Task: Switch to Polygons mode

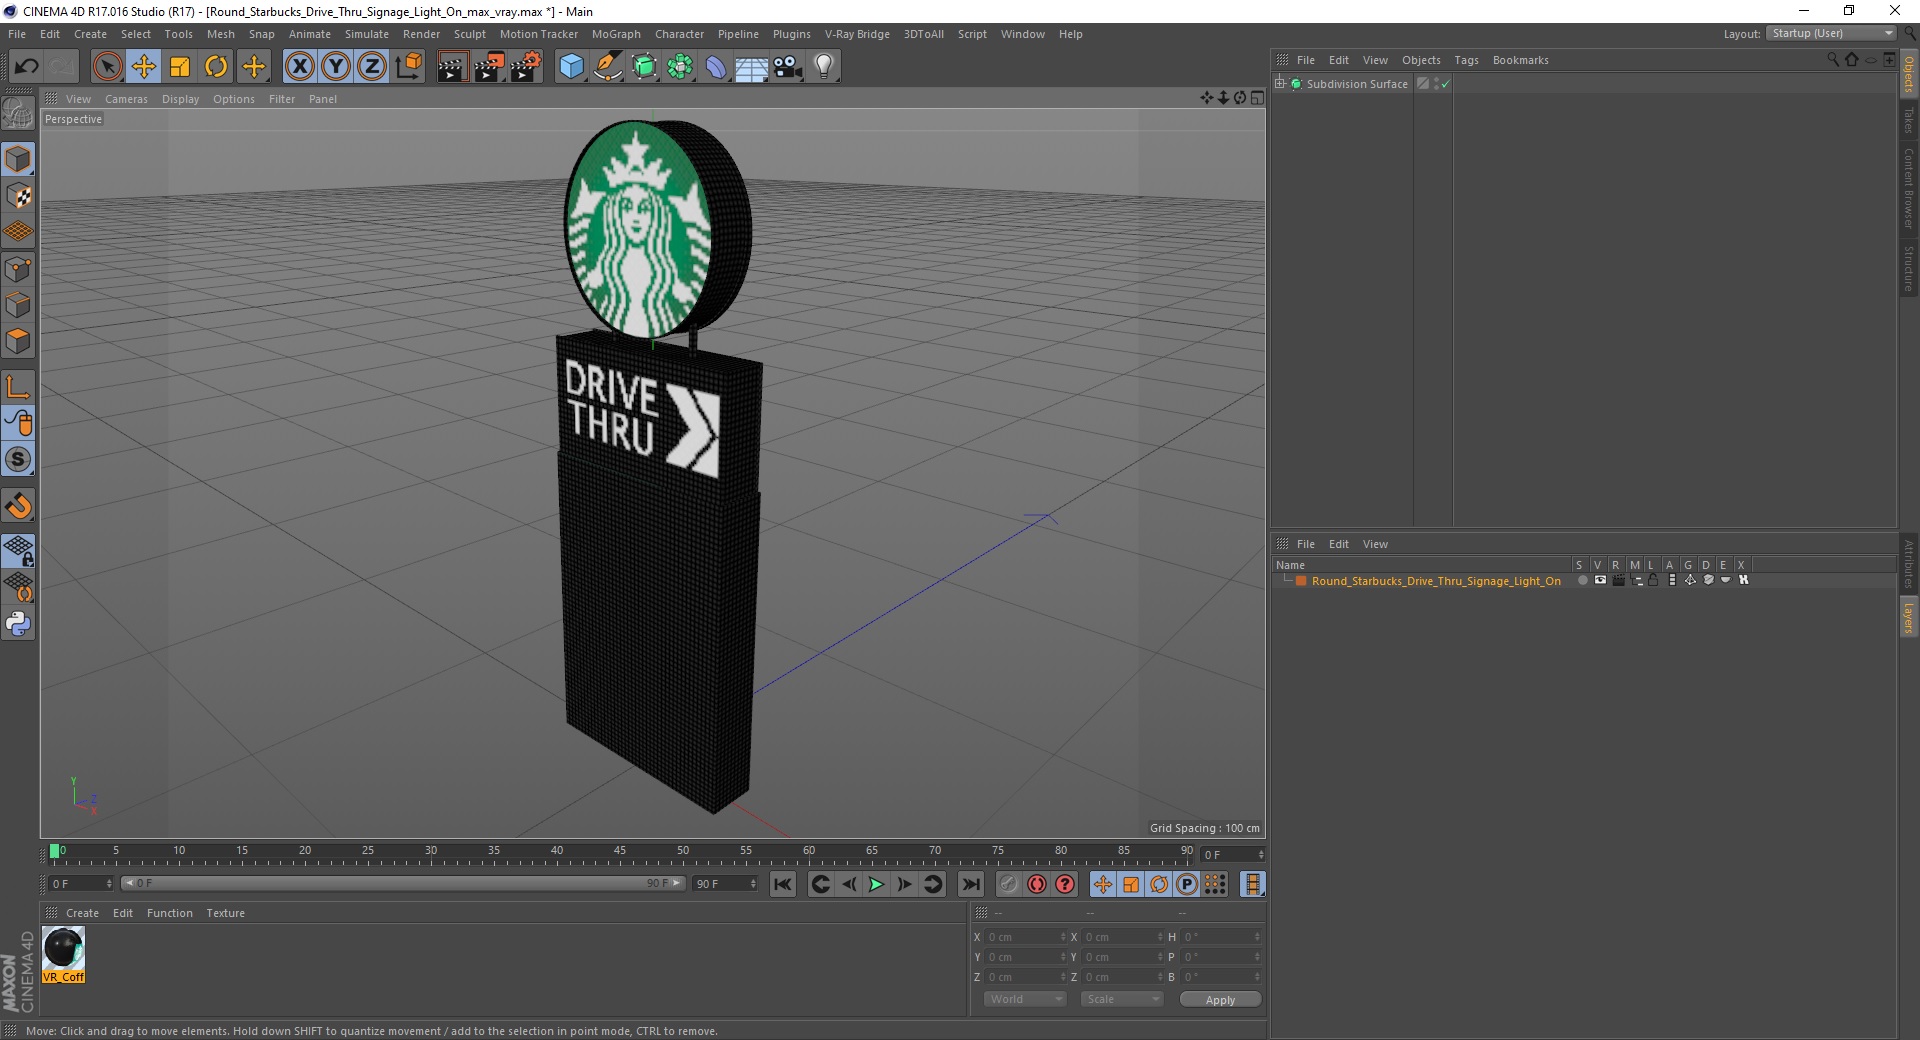Action: click(18, 341)
